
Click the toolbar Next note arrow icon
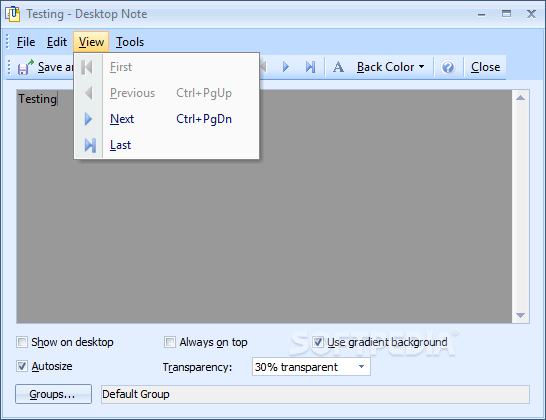pos(286,67)
